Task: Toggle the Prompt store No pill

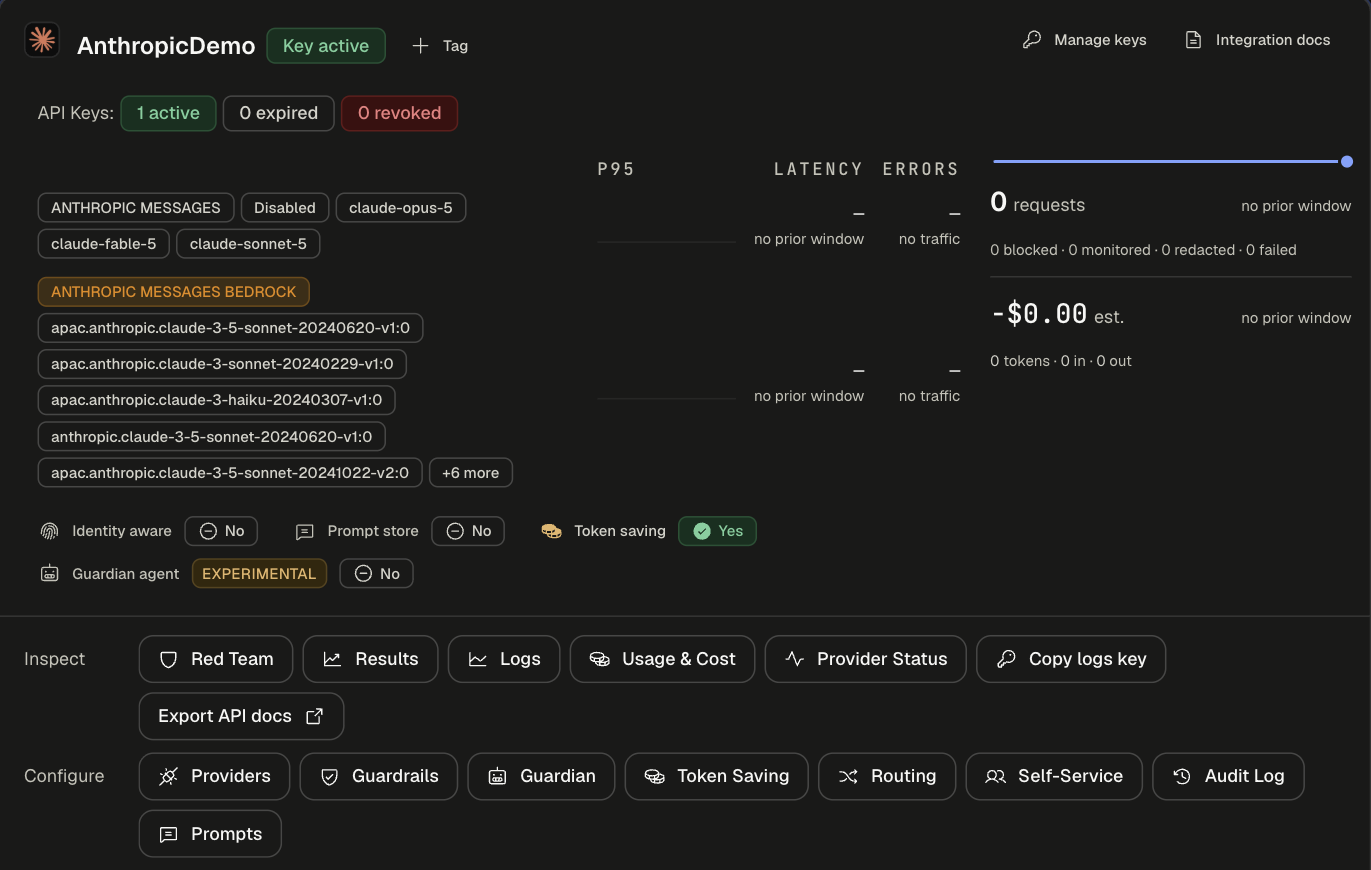Action: coord(468,531)
